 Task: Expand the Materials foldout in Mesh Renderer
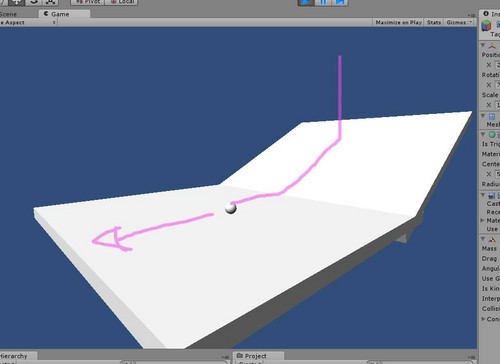point(483,220)
